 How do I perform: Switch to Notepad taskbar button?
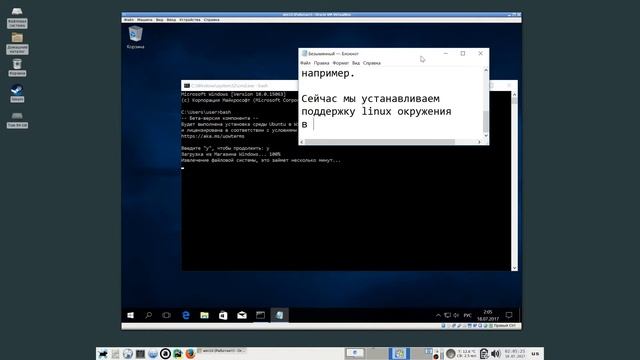point(279,315)
